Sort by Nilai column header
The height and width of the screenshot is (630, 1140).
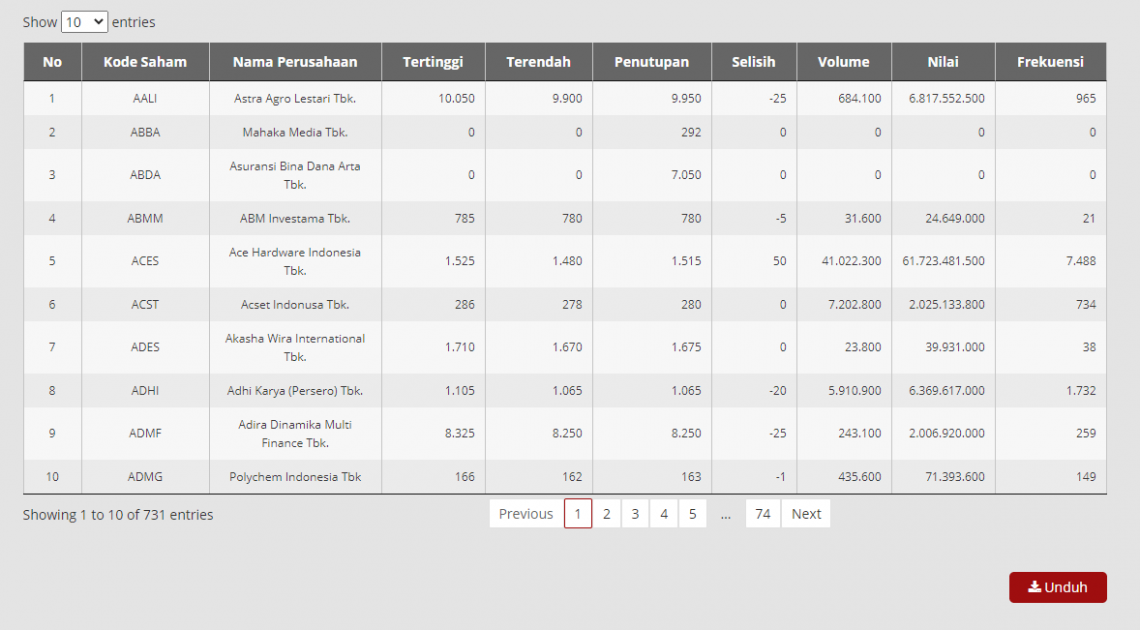943,62
